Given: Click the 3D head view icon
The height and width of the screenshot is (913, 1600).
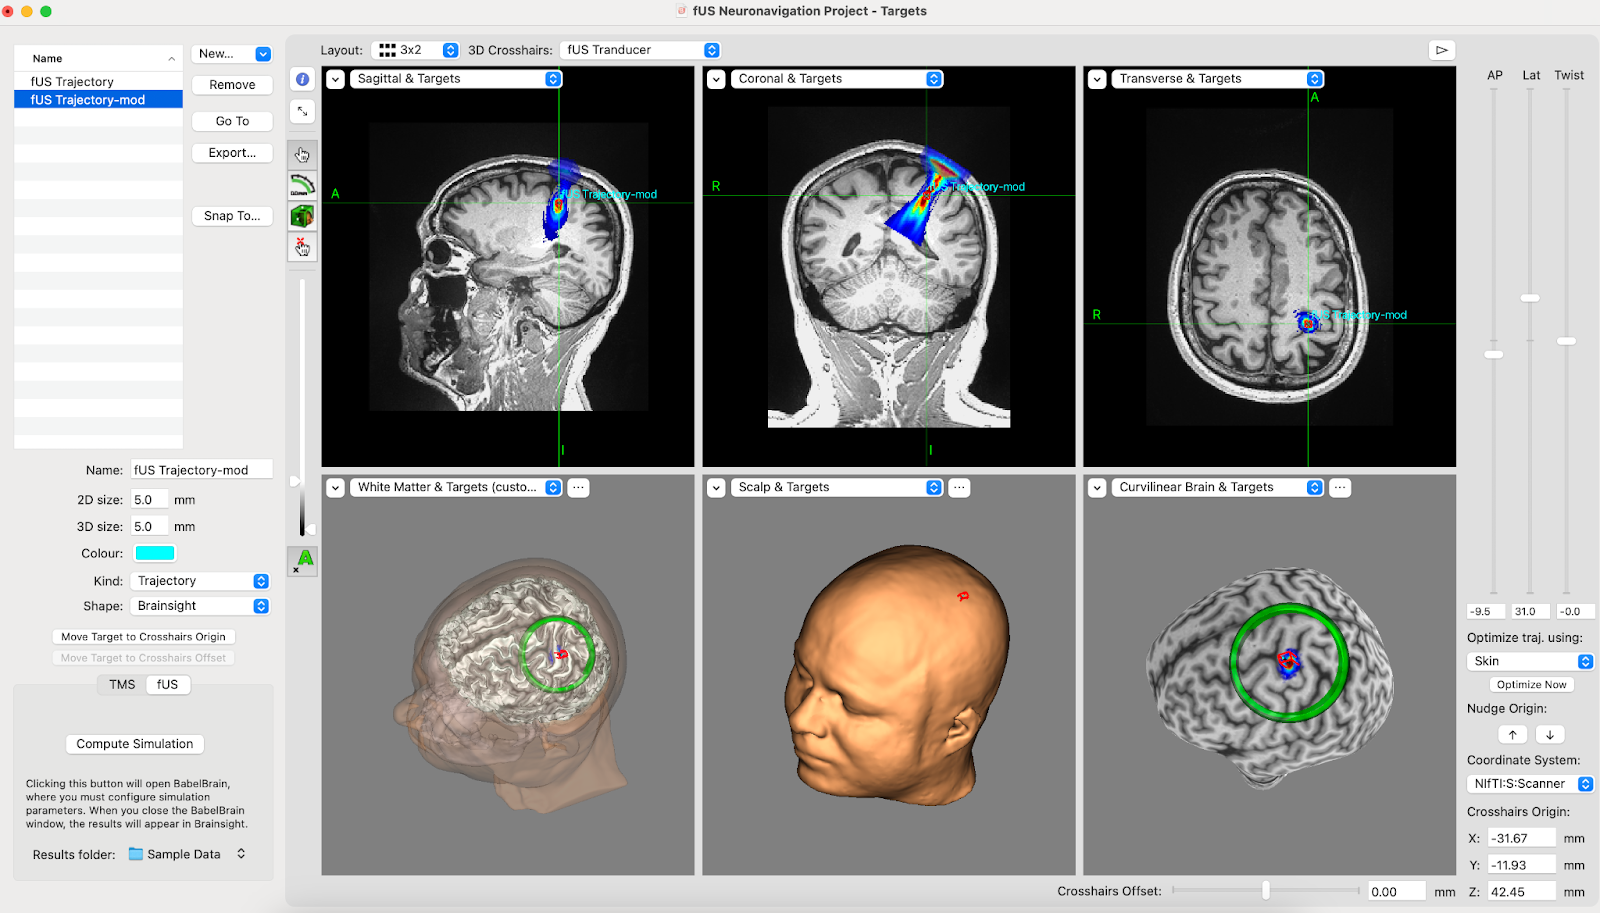Looking at the screenshot, I should coord(302,215).
